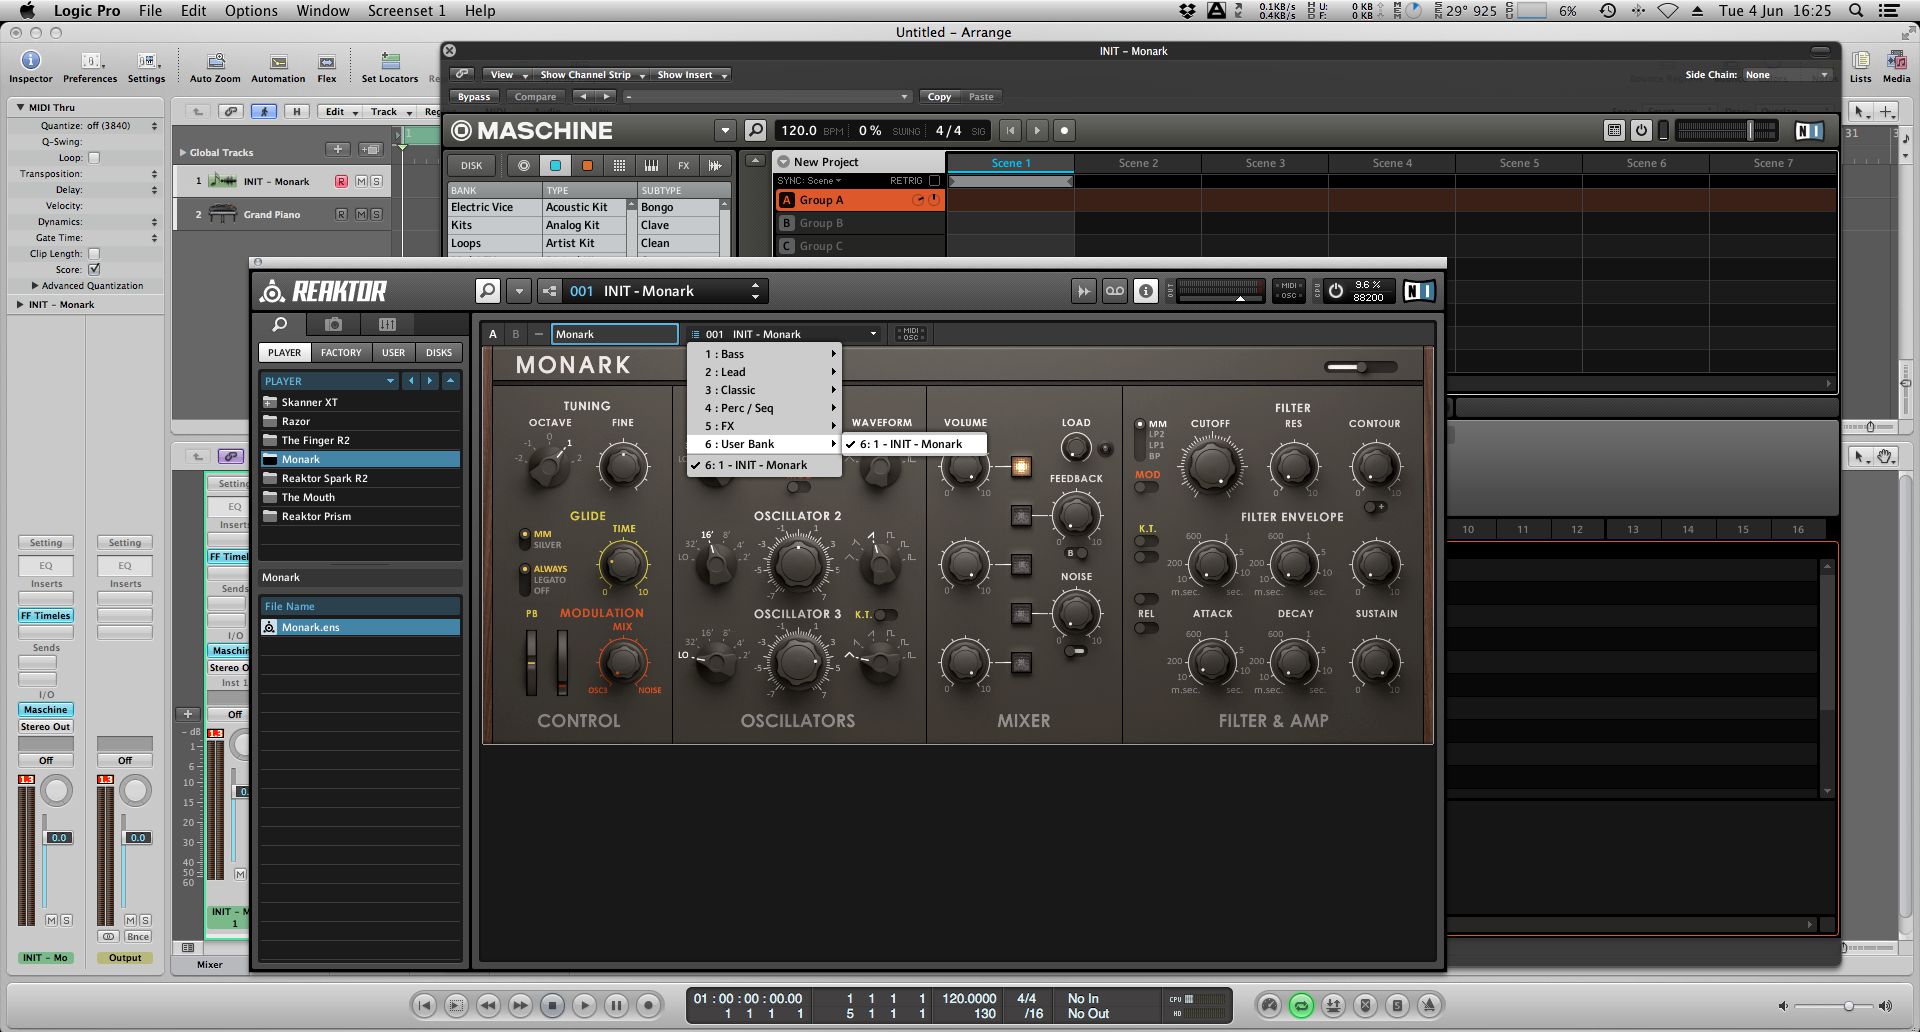Record-enable the INIT - Monark track
The width and height of the screenshot is (1920, 1032).
342,182
